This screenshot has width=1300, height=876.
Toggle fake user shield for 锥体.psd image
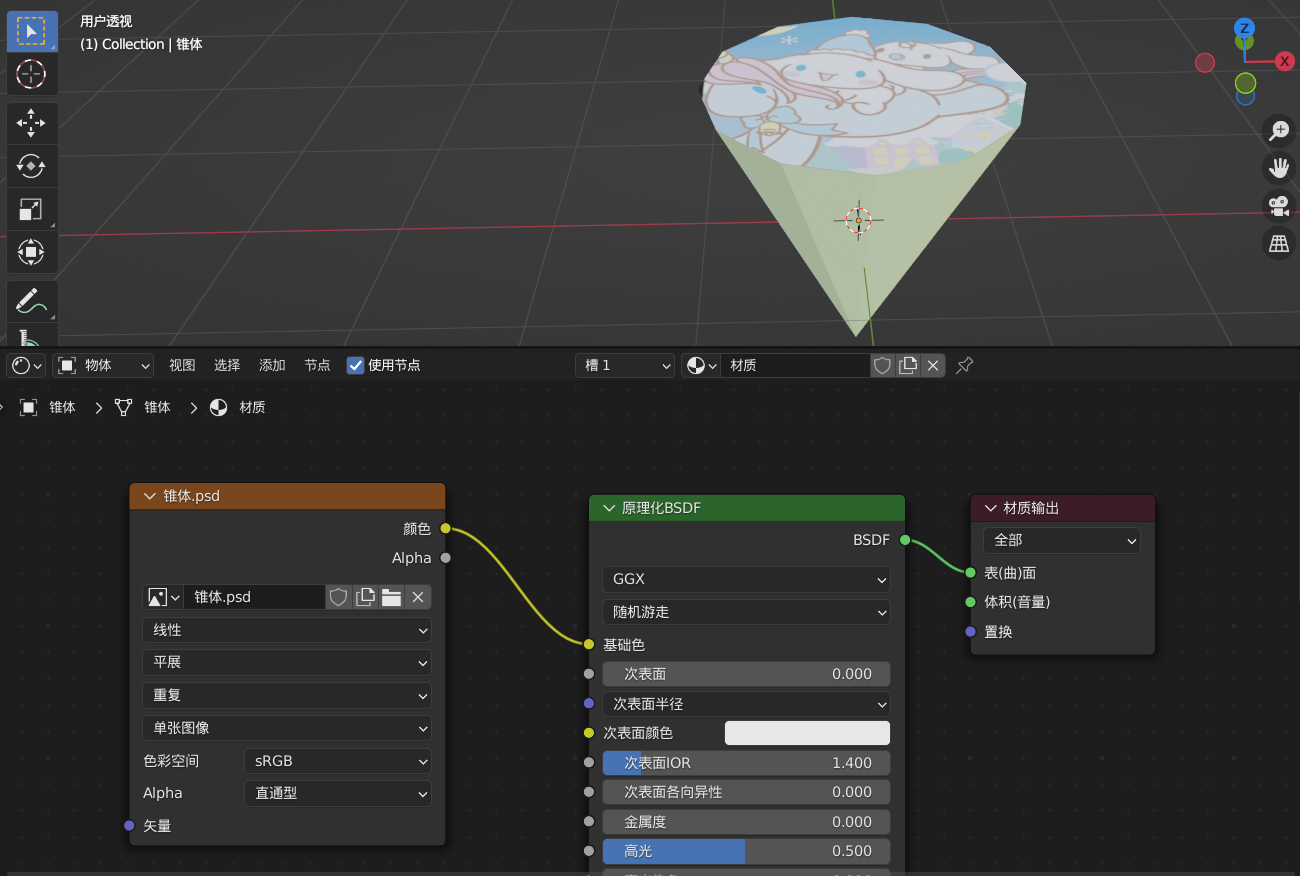tap(339, 597)
